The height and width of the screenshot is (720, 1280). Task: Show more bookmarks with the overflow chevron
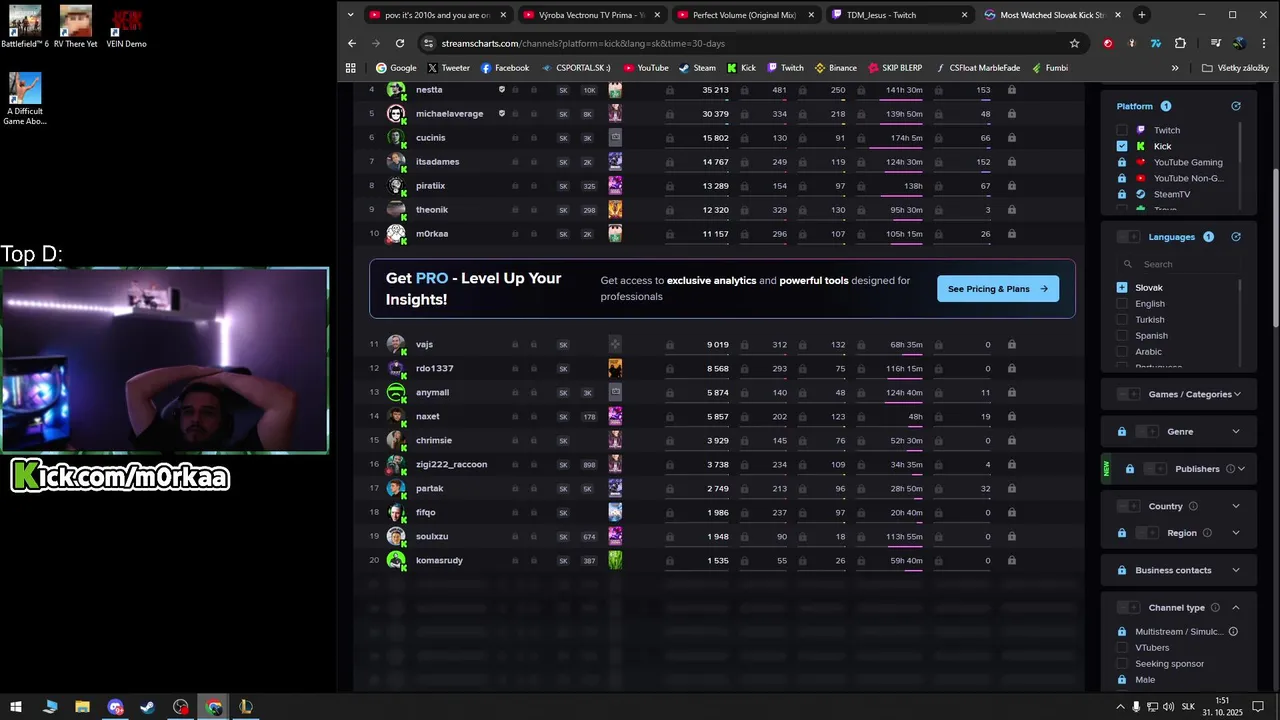[1175, 68]
